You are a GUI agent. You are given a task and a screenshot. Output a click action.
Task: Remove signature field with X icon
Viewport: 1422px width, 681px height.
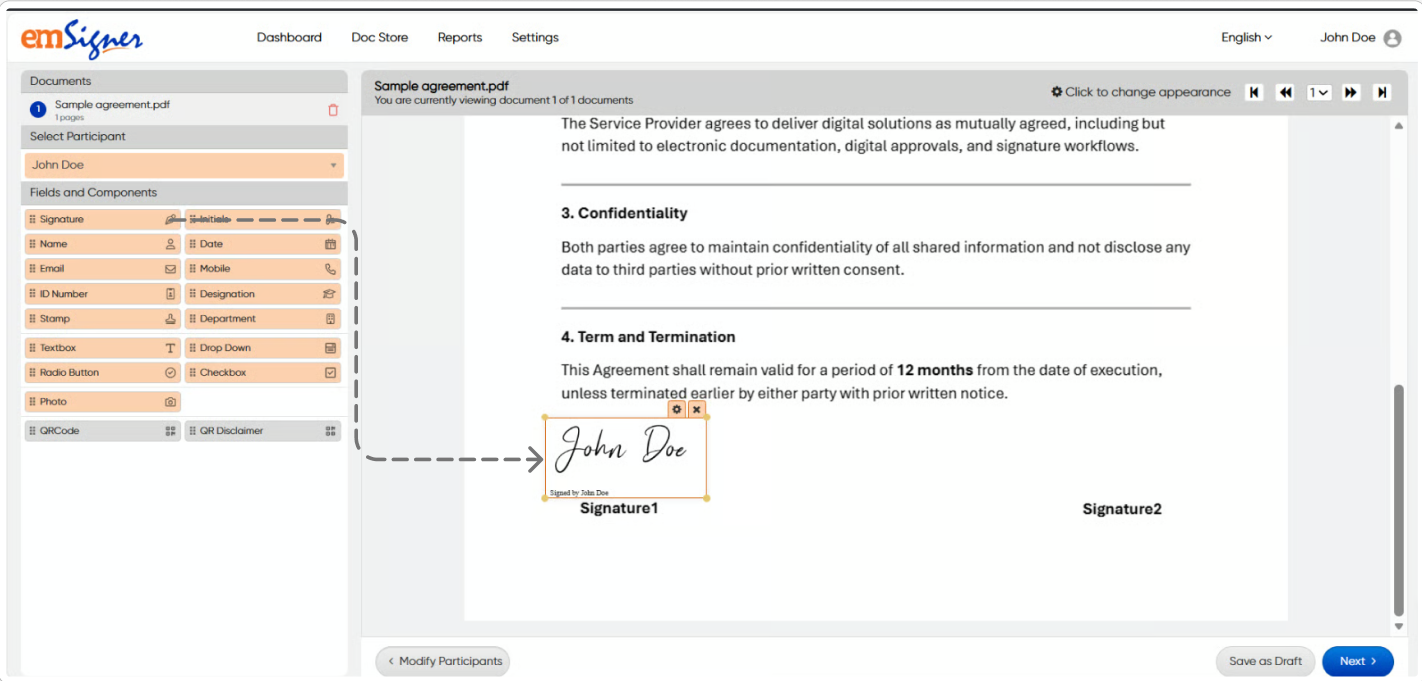coord(696,410)
